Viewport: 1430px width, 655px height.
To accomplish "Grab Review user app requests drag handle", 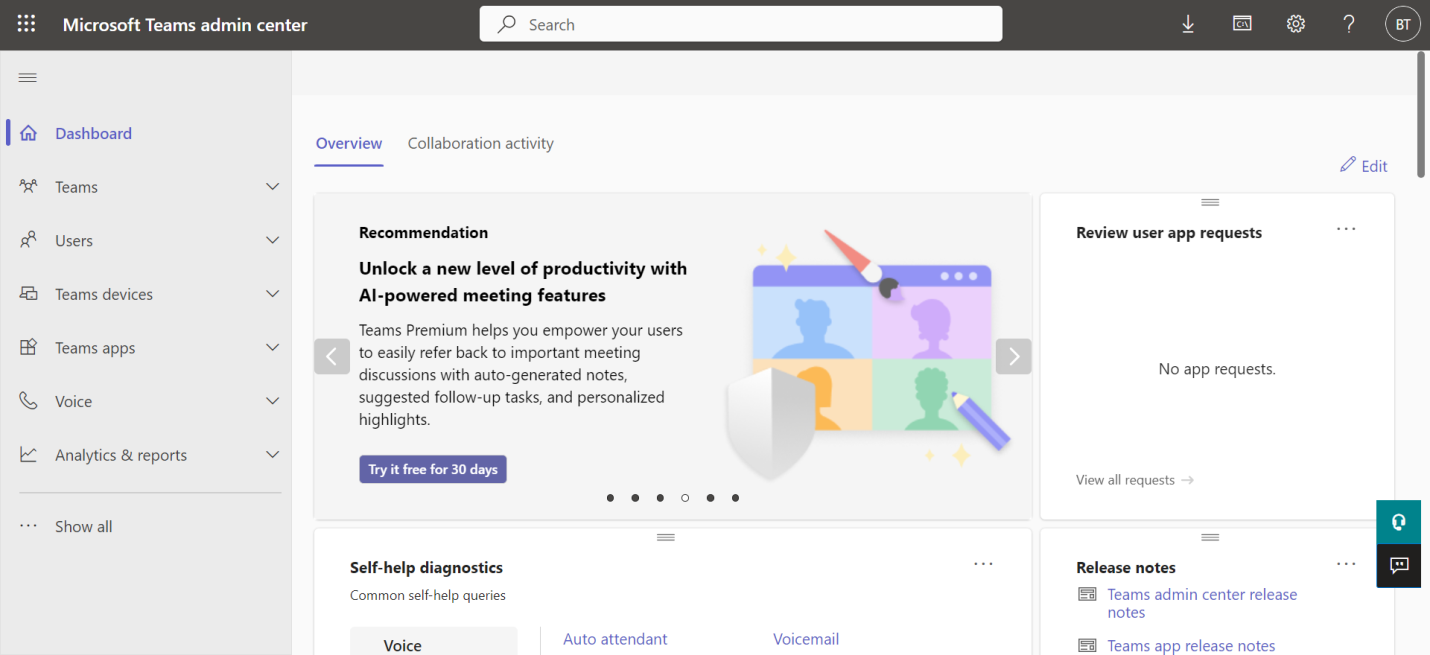I will click(1210, 202).
